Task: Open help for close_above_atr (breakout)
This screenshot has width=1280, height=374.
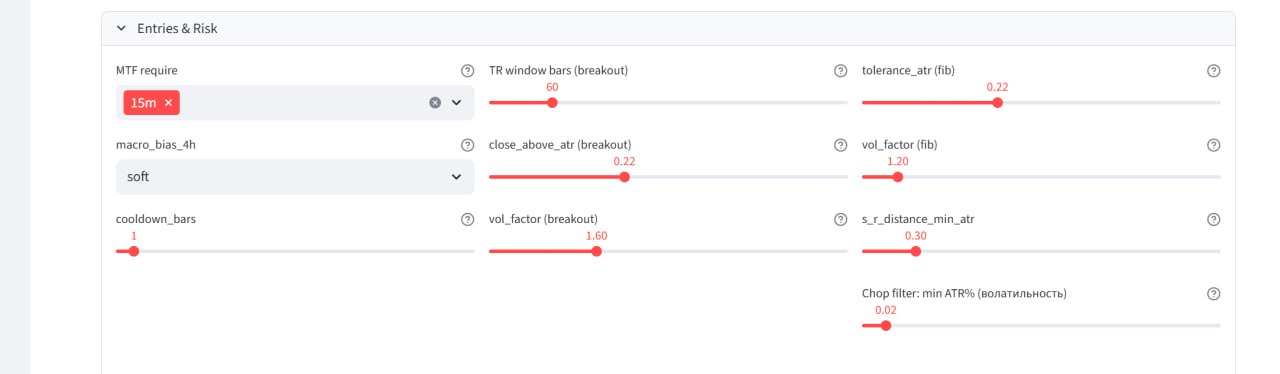Action: click(840, 145)
